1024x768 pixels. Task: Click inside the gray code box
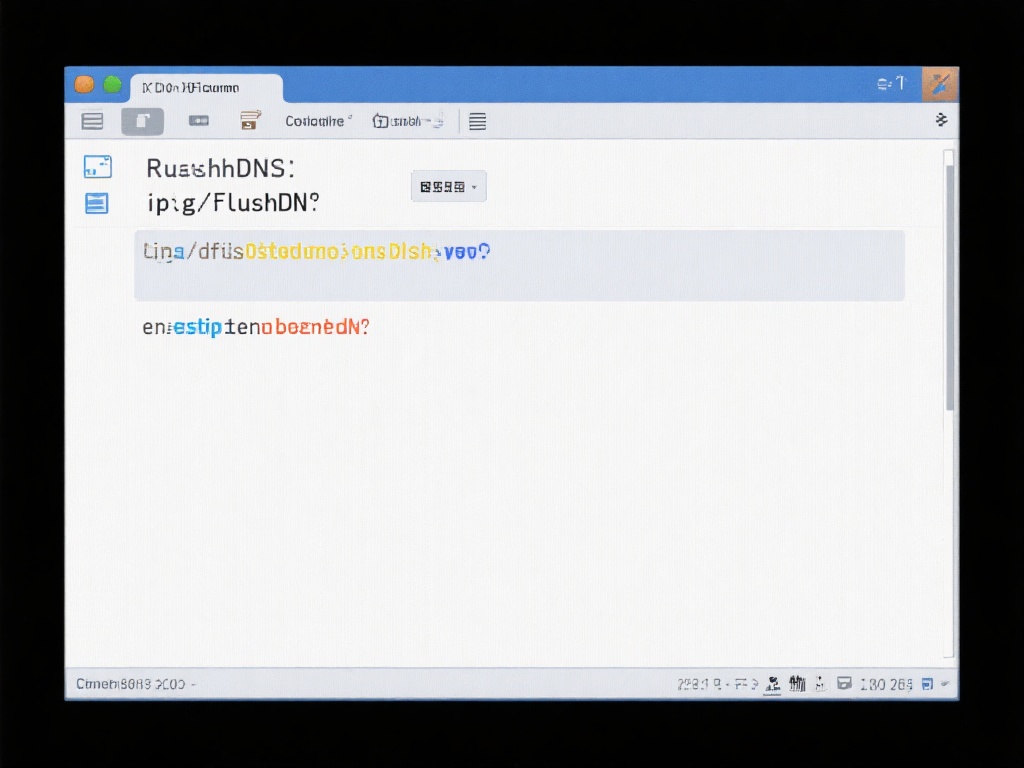point(519,265)
